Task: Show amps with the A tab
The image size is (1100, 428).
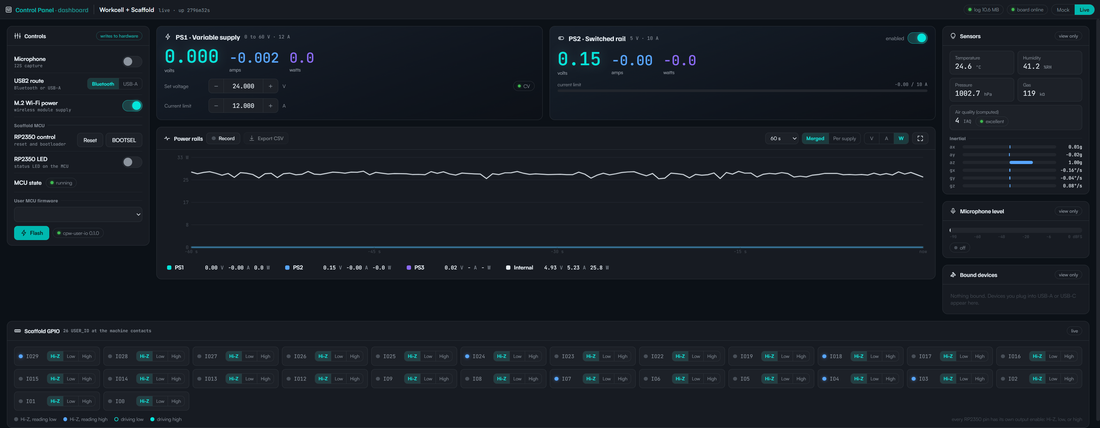Action: [x=887, y=139]
